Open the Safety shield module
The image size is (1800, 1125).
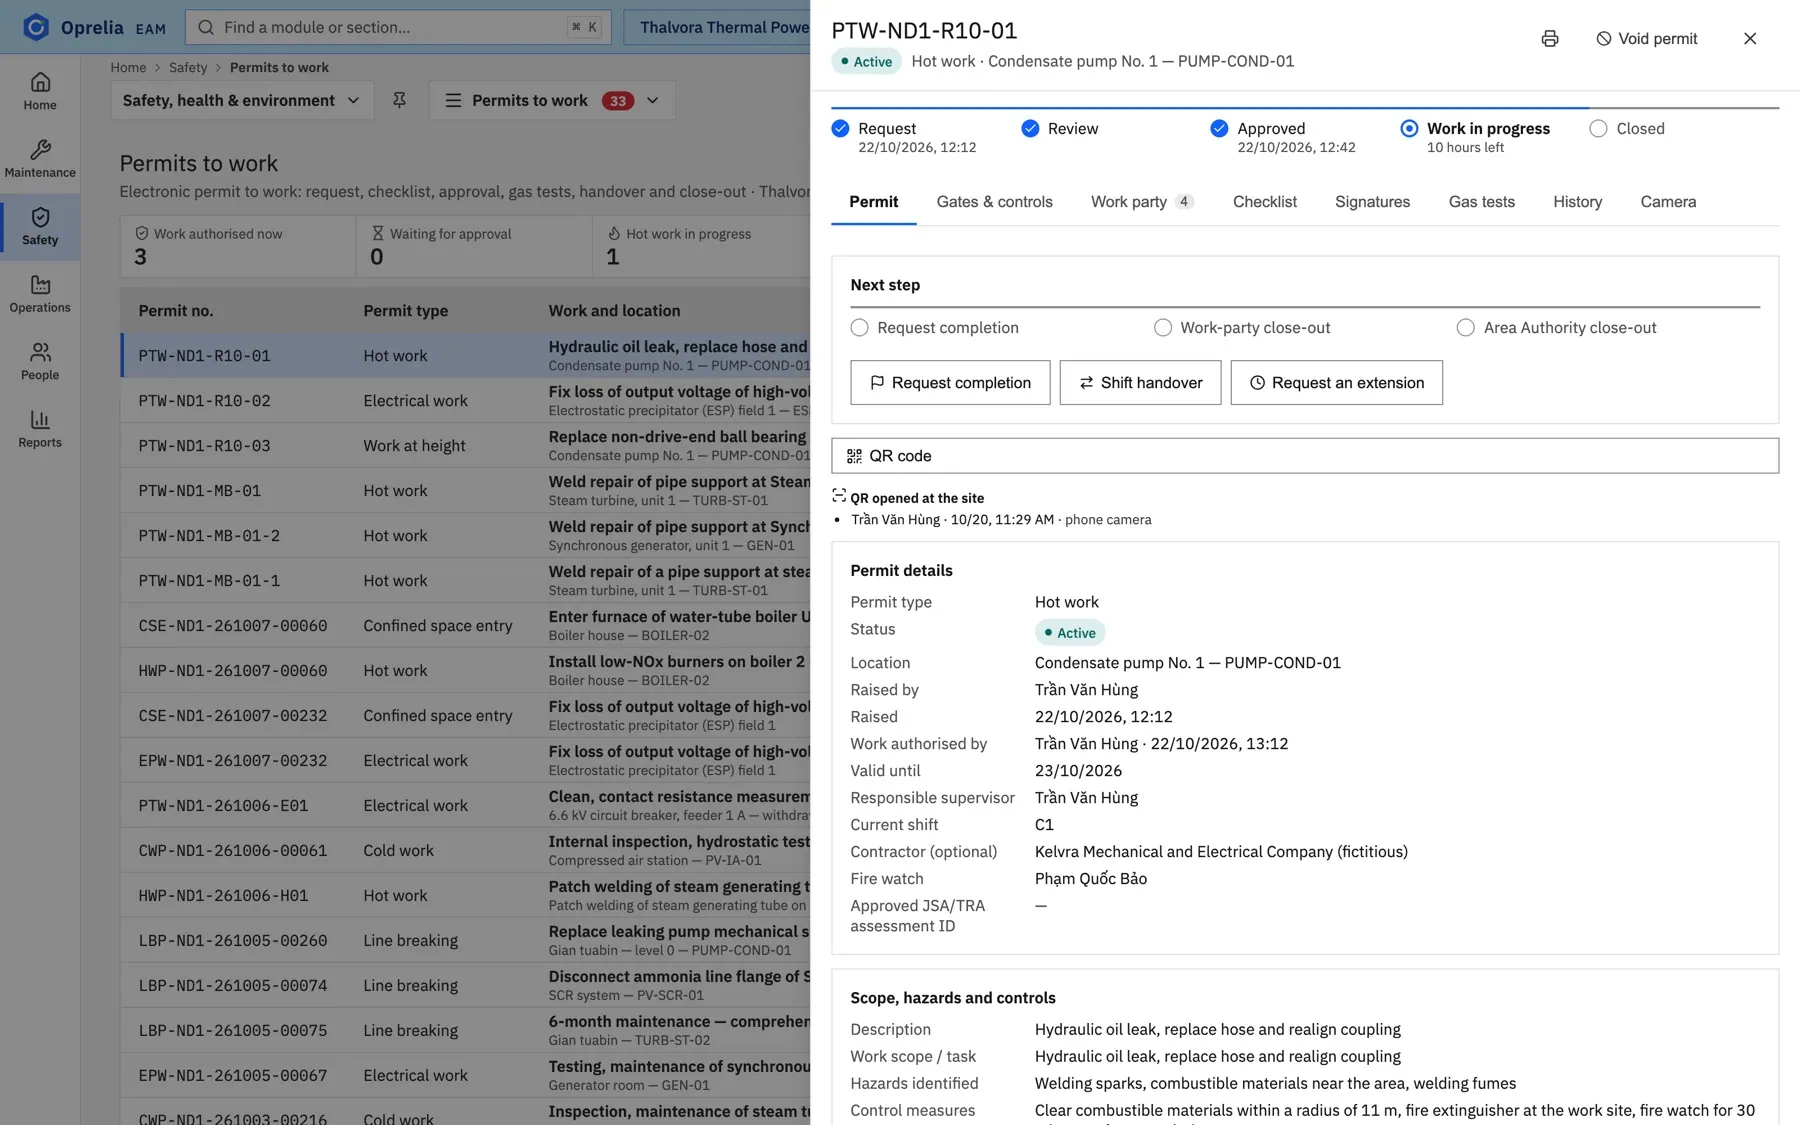pos(40,226)
